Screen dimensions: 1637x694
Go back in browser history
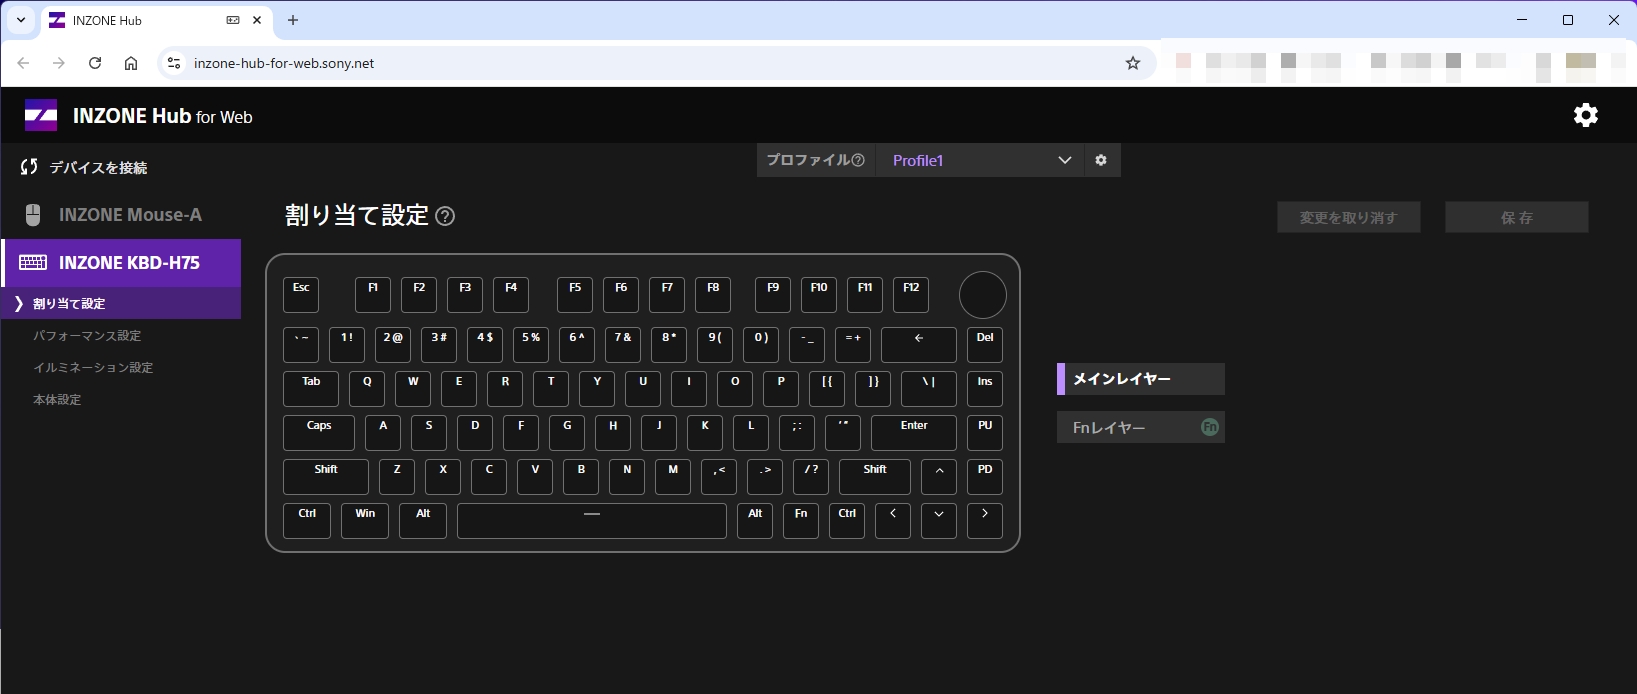23,63
